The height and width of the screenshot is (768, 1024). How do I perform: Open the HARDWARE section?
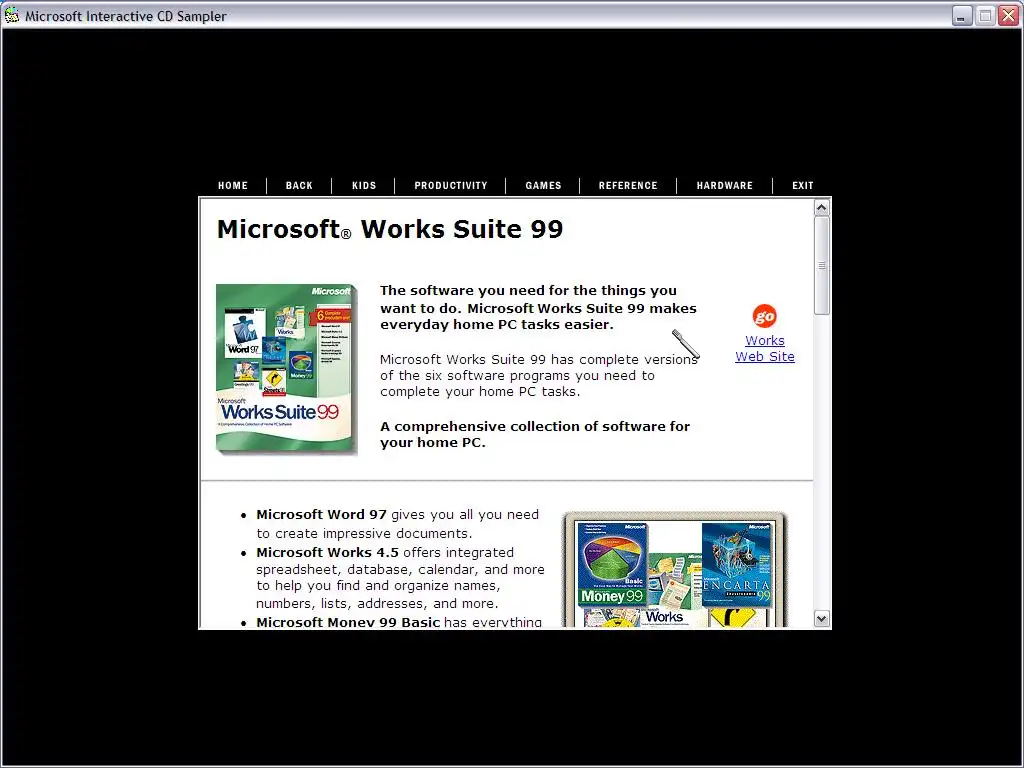coord(725,185)
